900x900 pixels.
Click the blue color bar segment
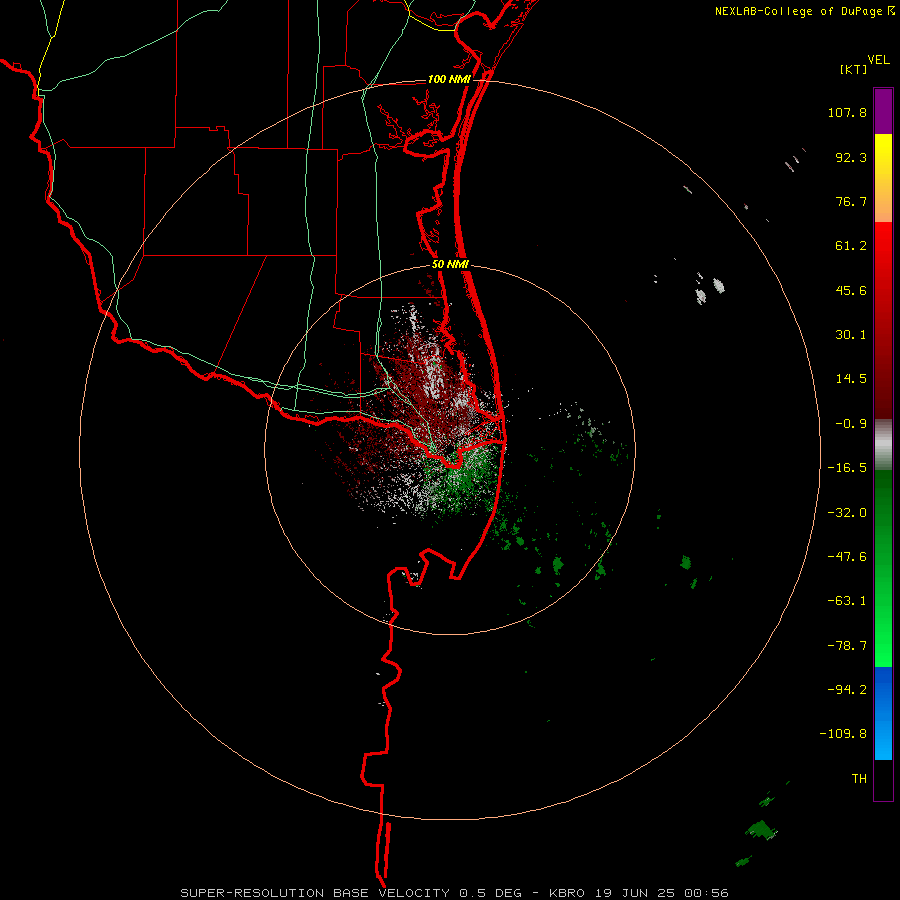pyautogui.click(x=883, y=713)
